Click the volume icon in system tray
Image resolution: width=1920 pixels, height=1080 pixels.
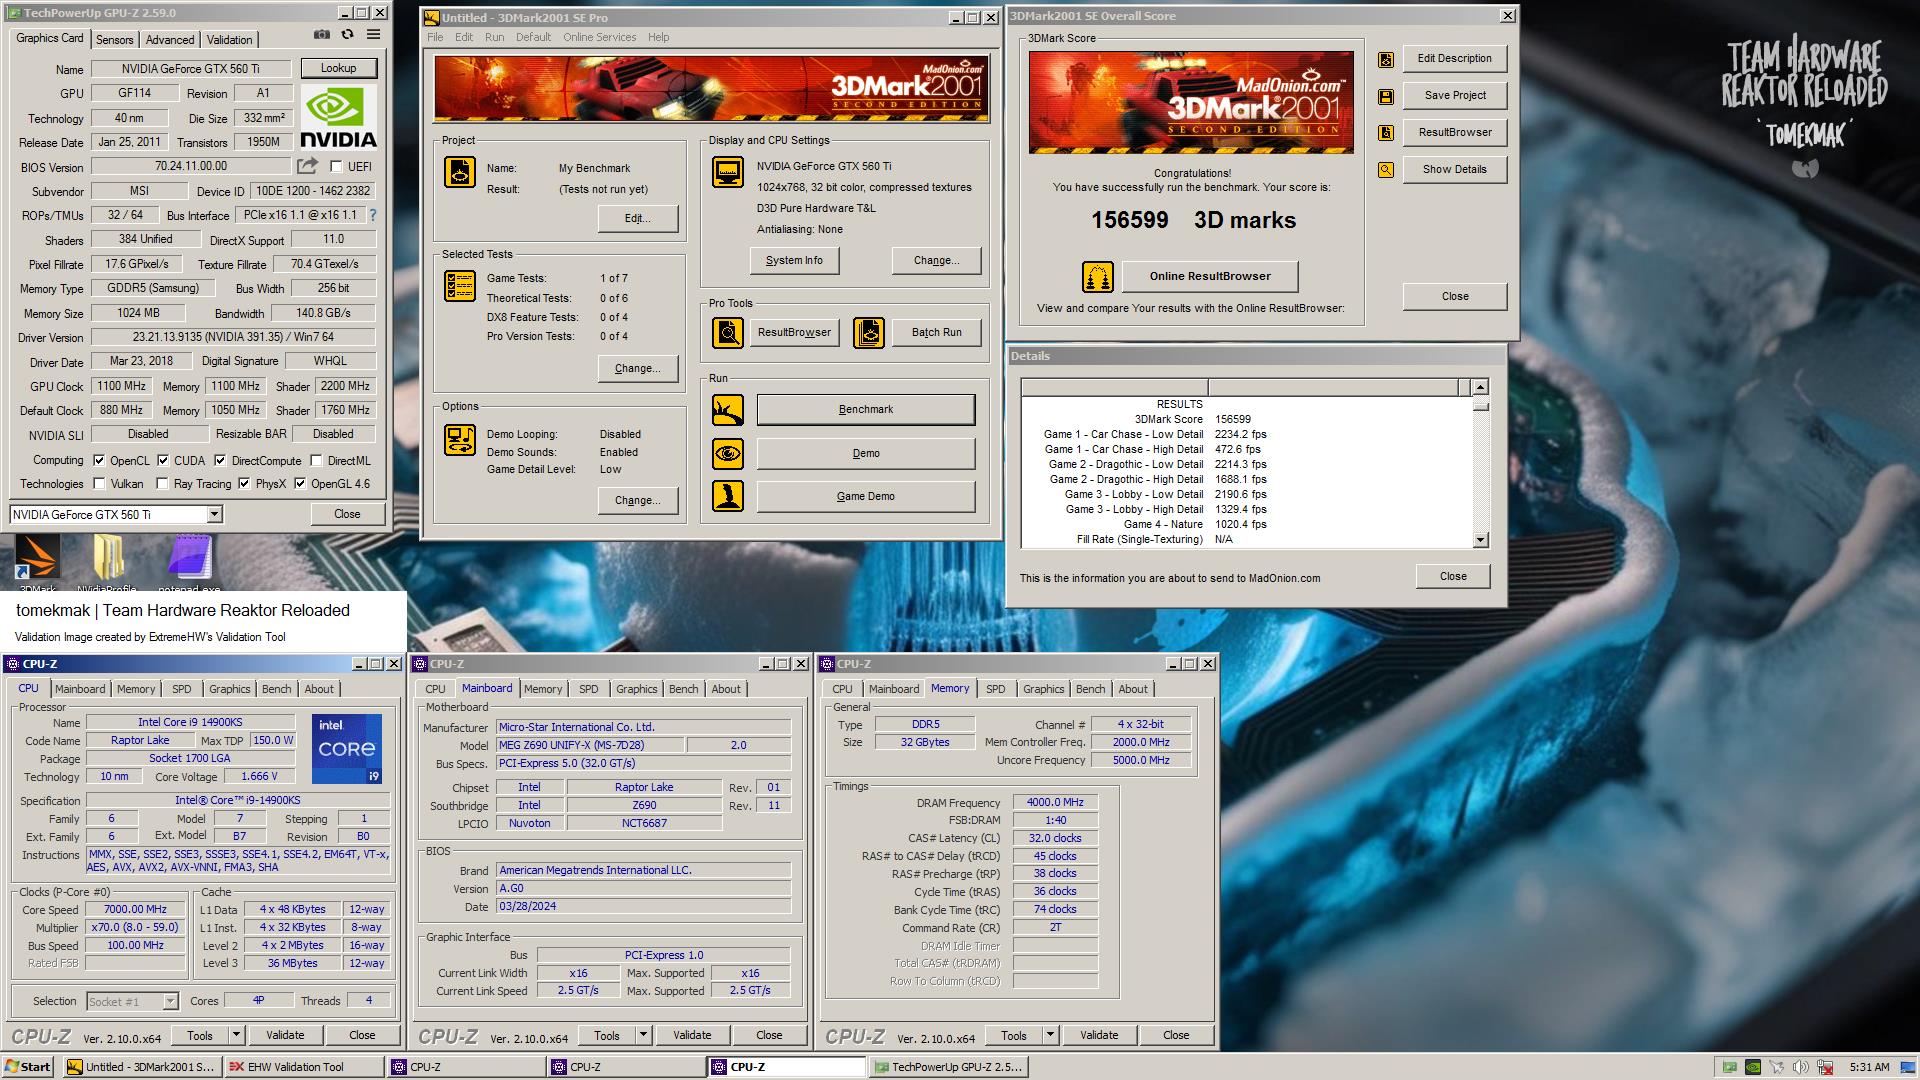(1801, 1067)
